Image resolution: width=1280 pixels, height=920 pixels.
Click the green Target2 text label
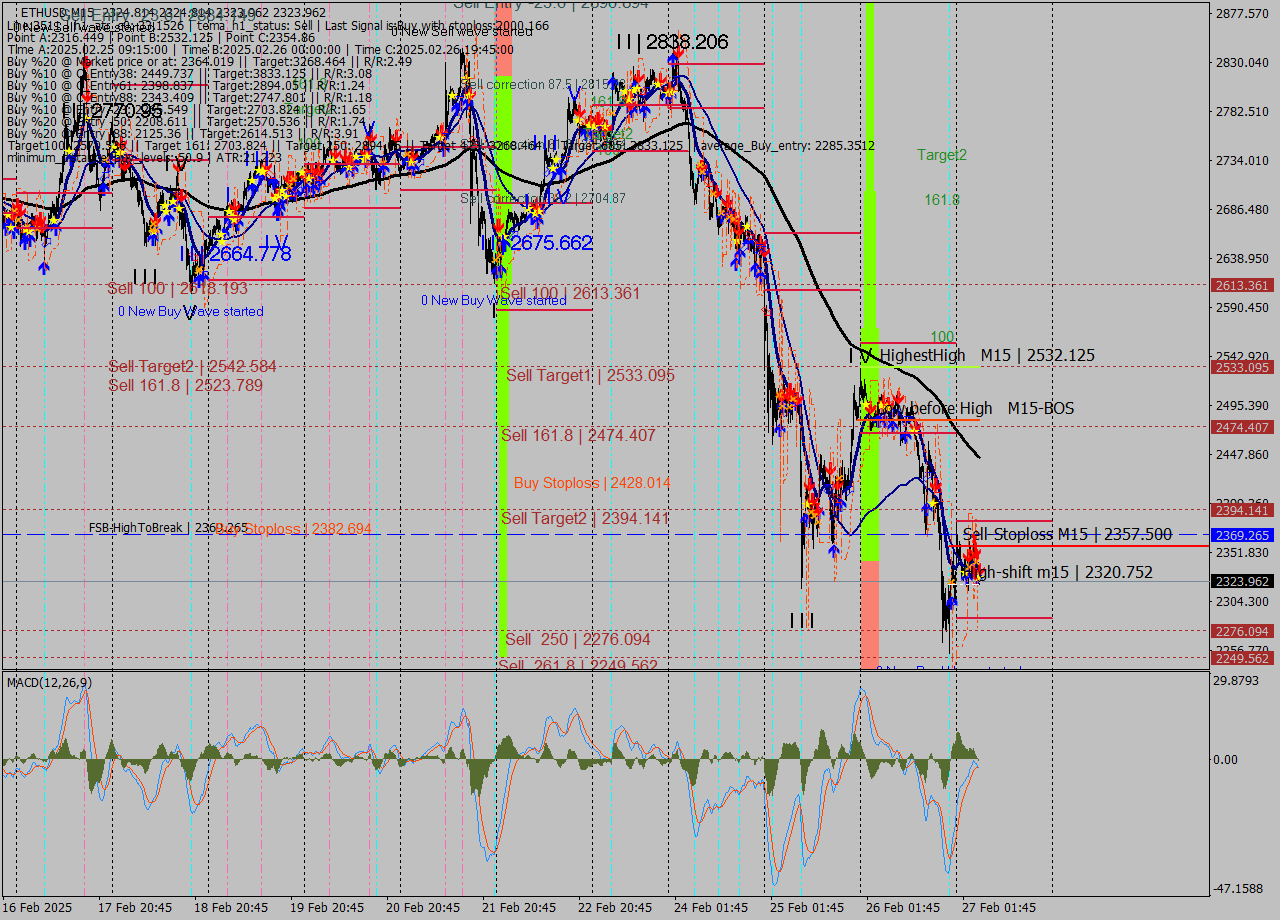point(942,155)
